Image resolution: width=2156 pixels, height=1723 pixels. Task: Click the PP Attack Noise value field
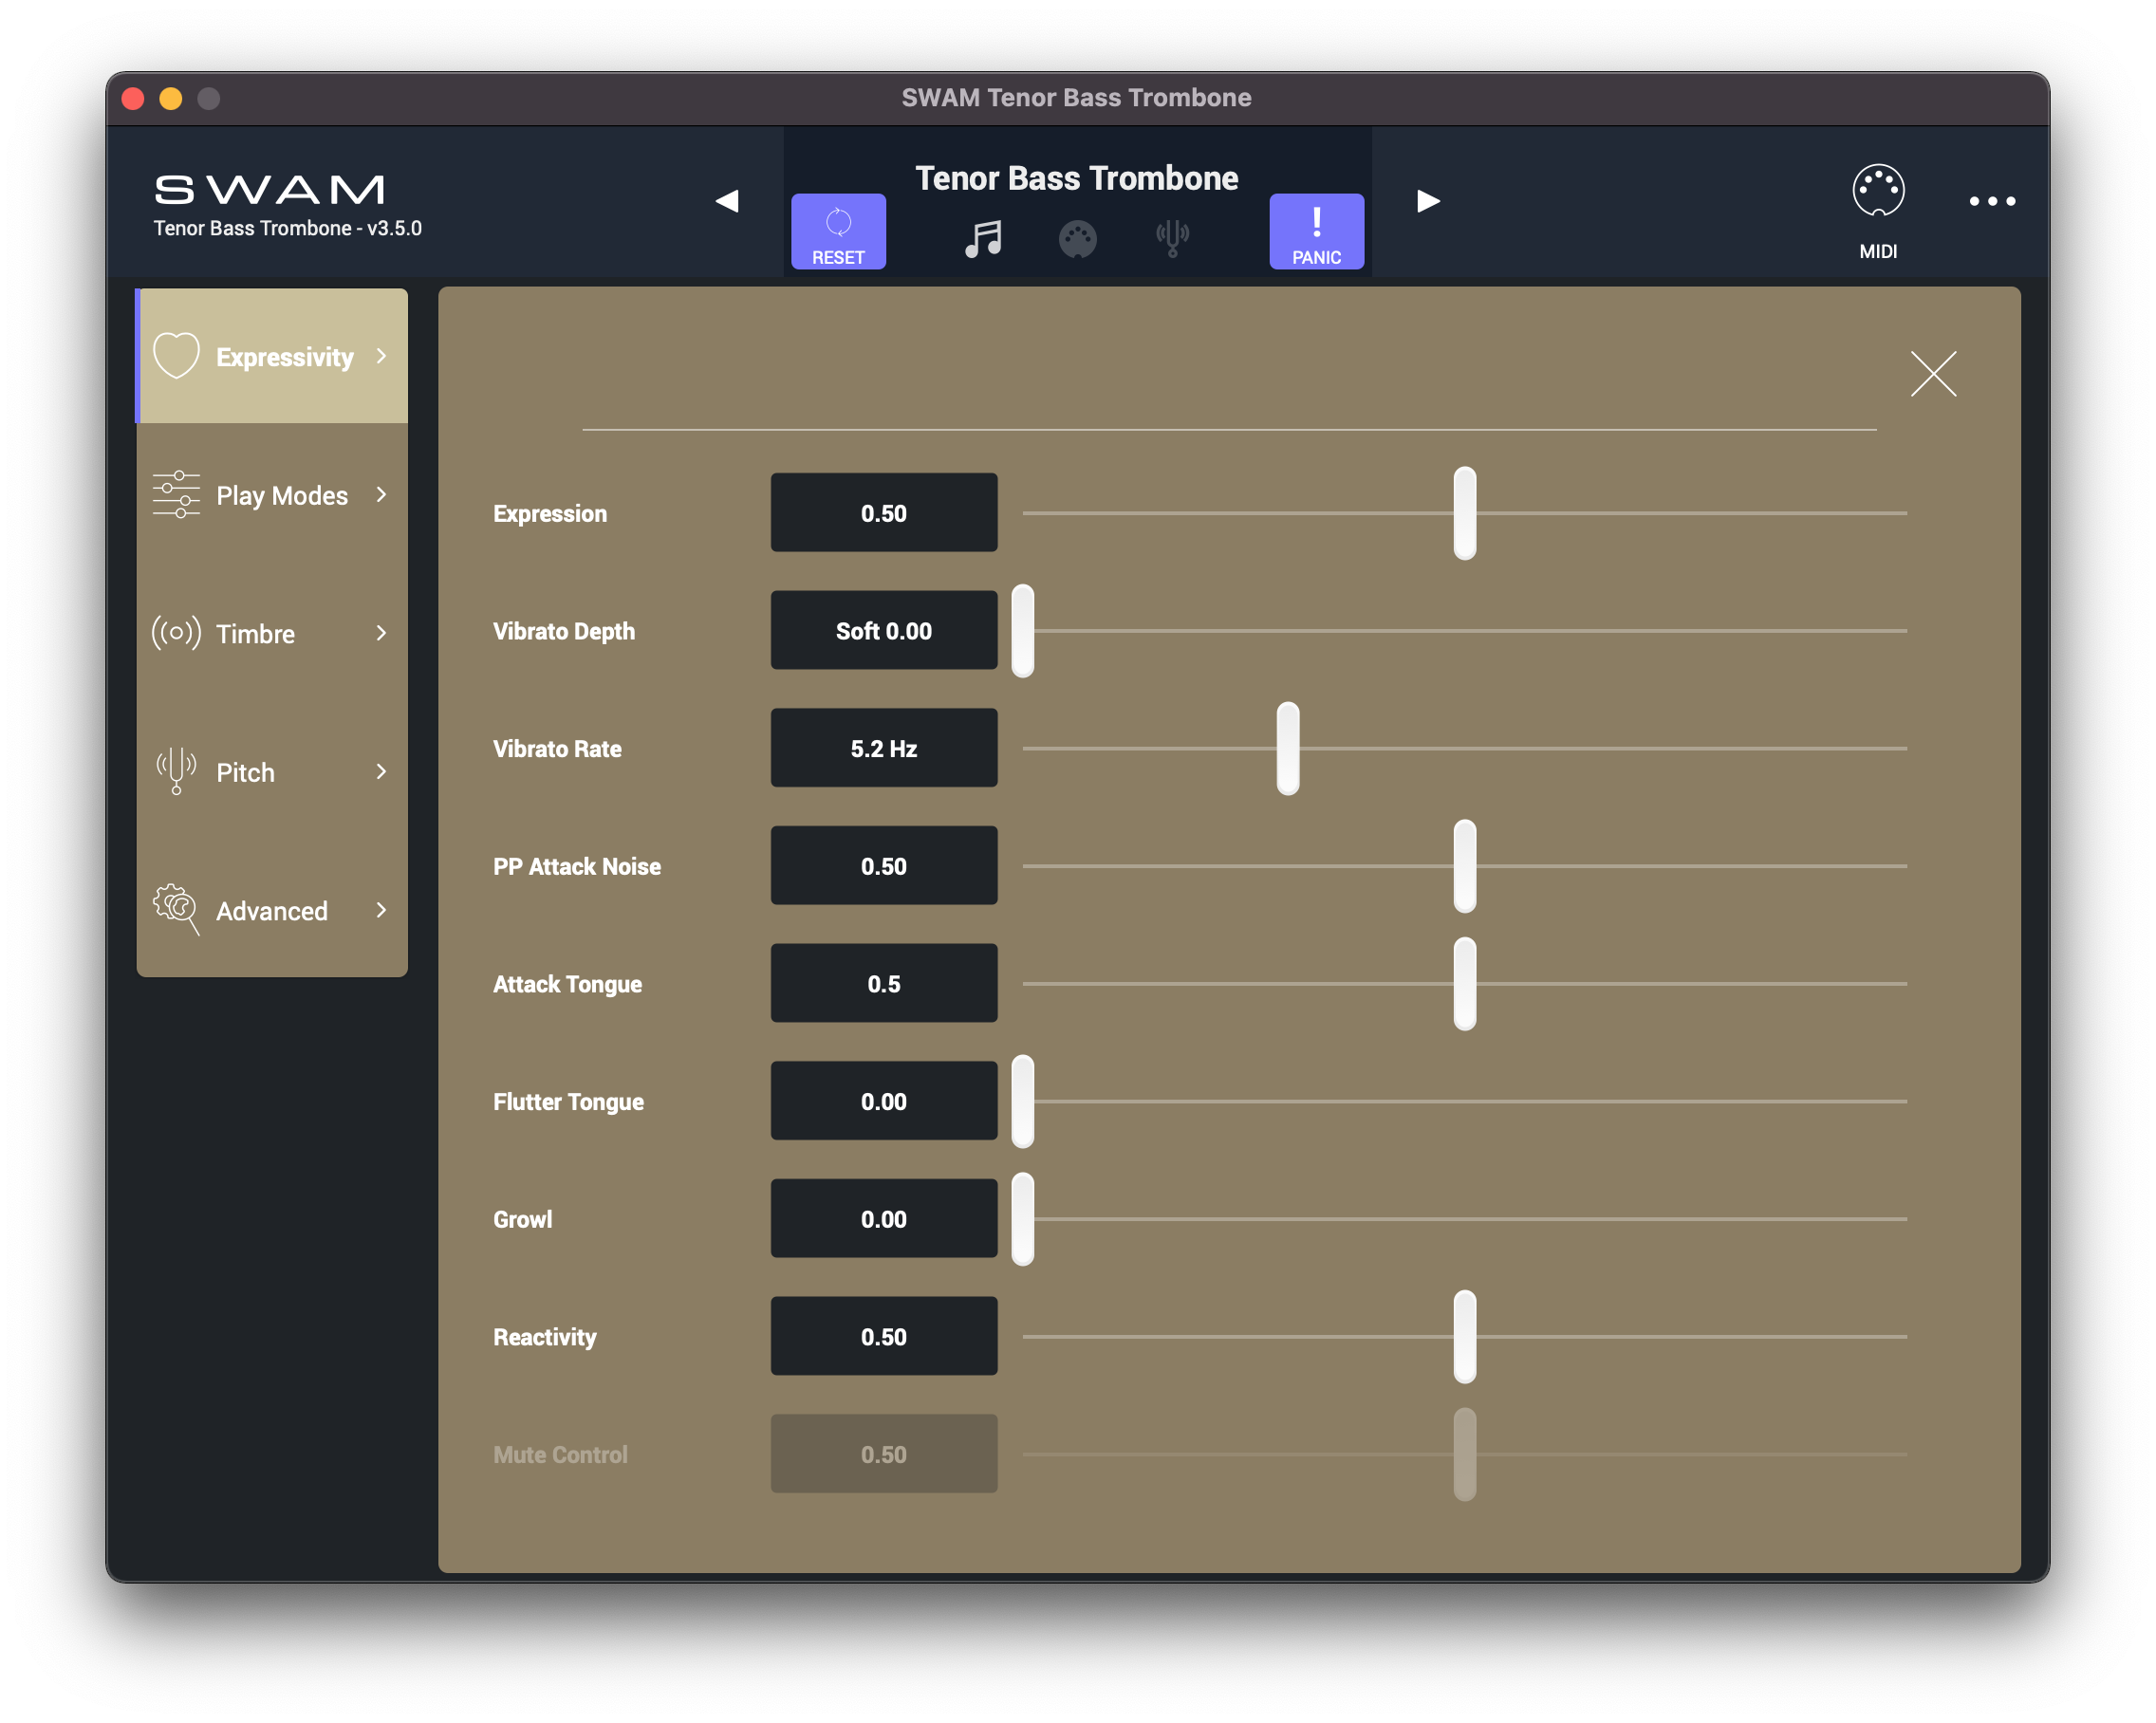coord(883,866)
